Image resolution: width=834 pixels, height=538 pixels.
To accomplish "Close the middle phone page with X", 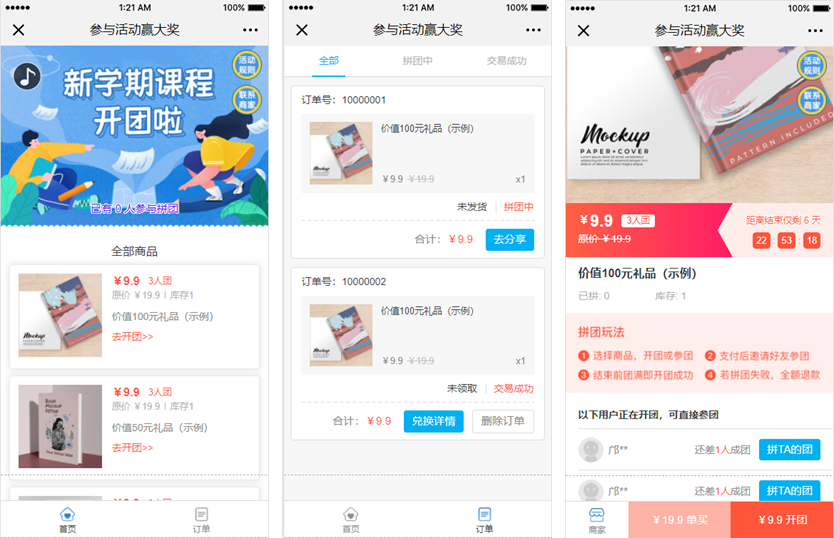I will [x=302, y=30].
